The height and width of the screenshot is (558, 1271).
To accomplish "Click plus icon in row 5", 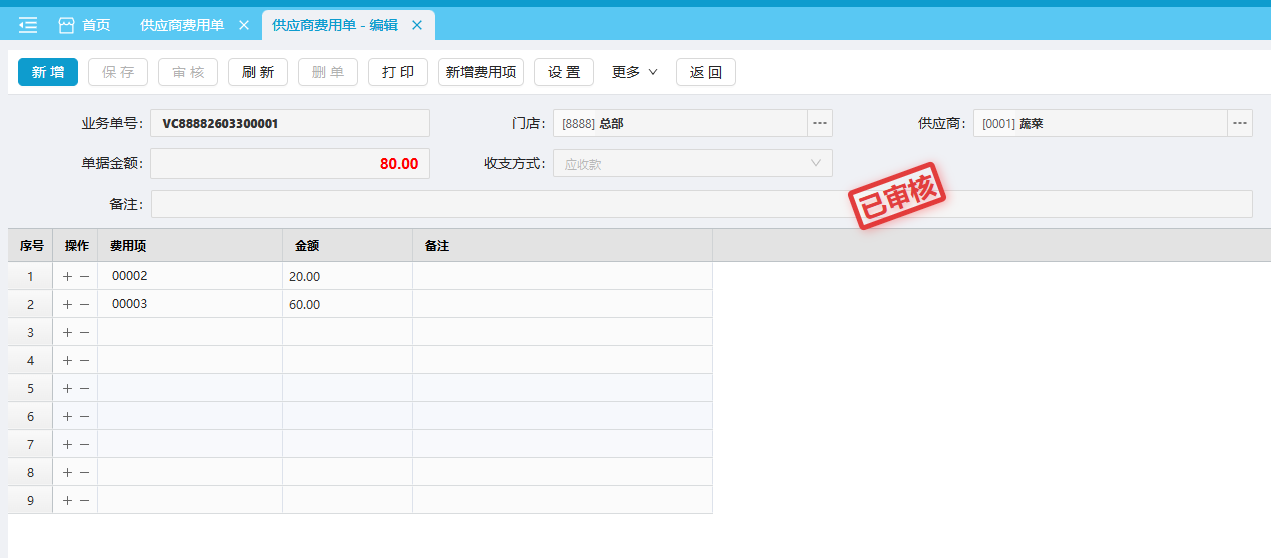I will coord(68,388).
